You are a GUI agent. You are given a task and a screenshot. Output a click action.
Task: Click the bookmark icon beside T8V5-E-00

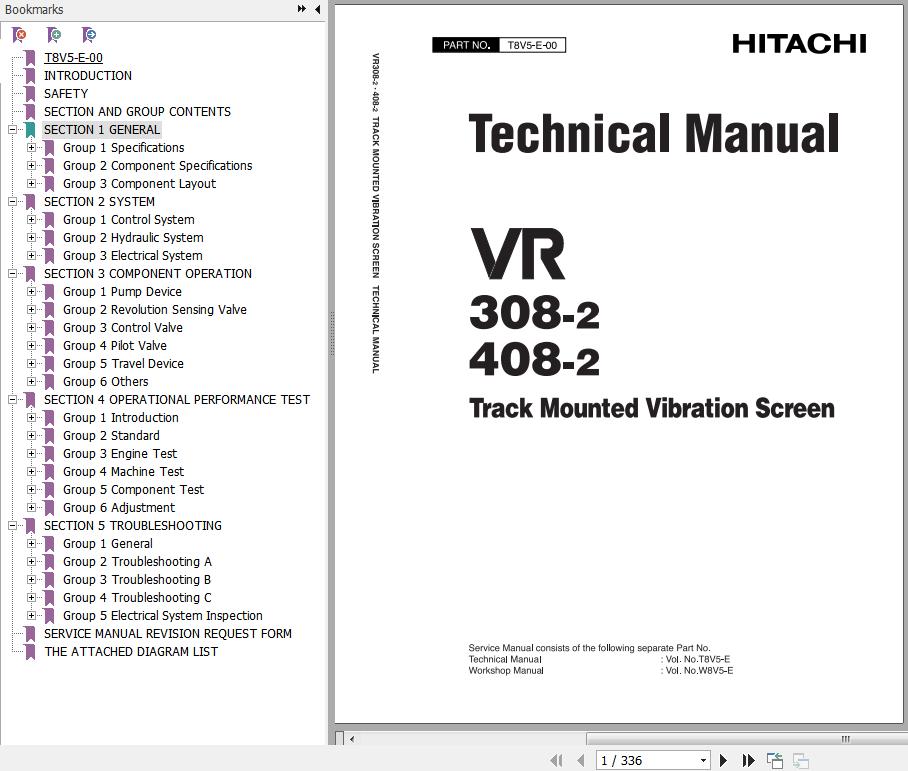[x=30, y=58]
